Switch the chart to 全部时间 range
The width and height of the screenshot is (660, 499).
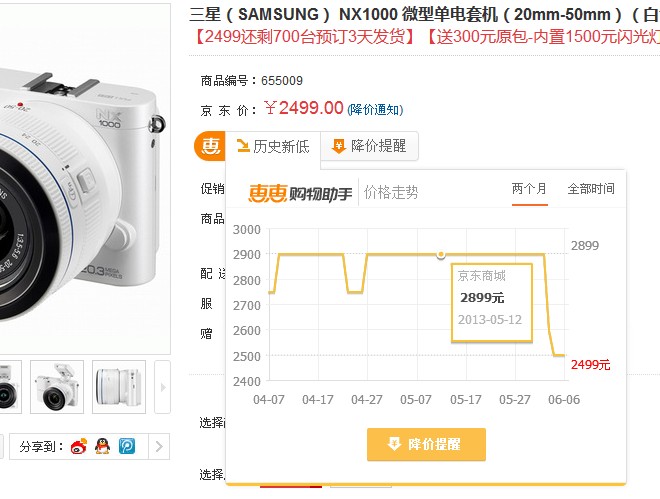591,189
